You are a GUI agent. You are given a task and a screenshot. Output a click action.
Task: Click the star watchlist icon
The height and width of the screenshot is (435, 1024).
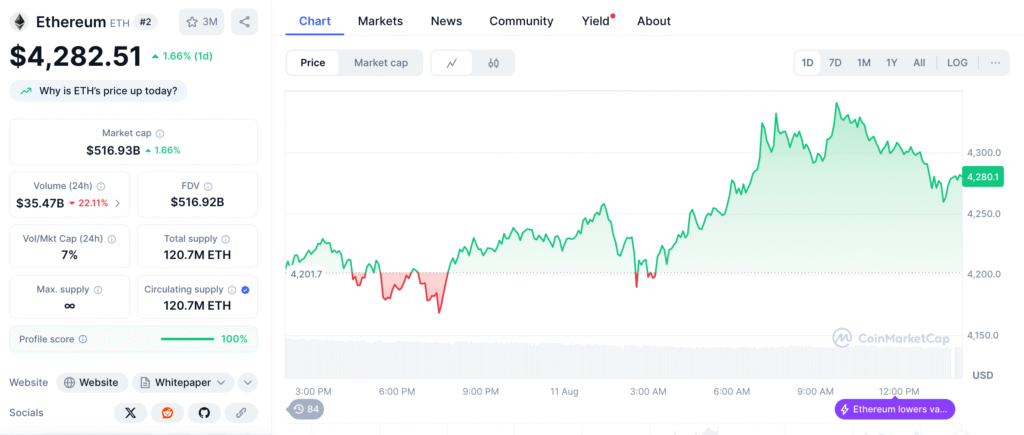click(x=201, y=21)
